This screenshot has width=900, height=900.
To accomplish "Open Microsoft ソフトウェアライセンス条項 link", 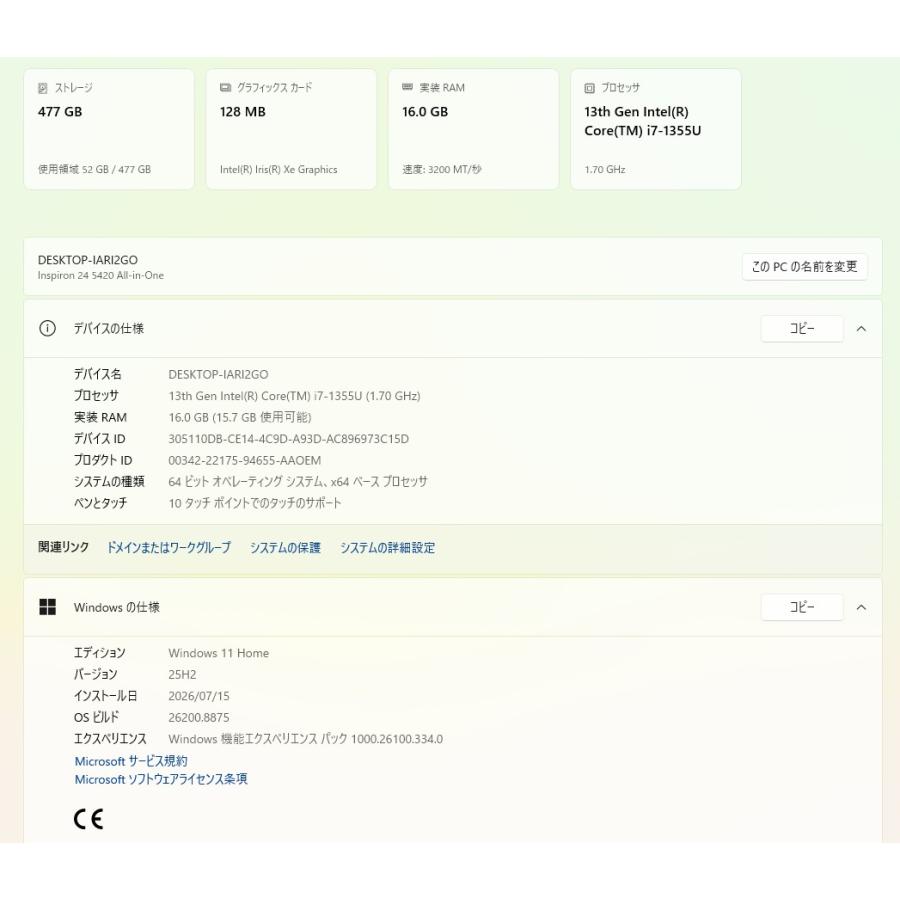I will 161,779.
